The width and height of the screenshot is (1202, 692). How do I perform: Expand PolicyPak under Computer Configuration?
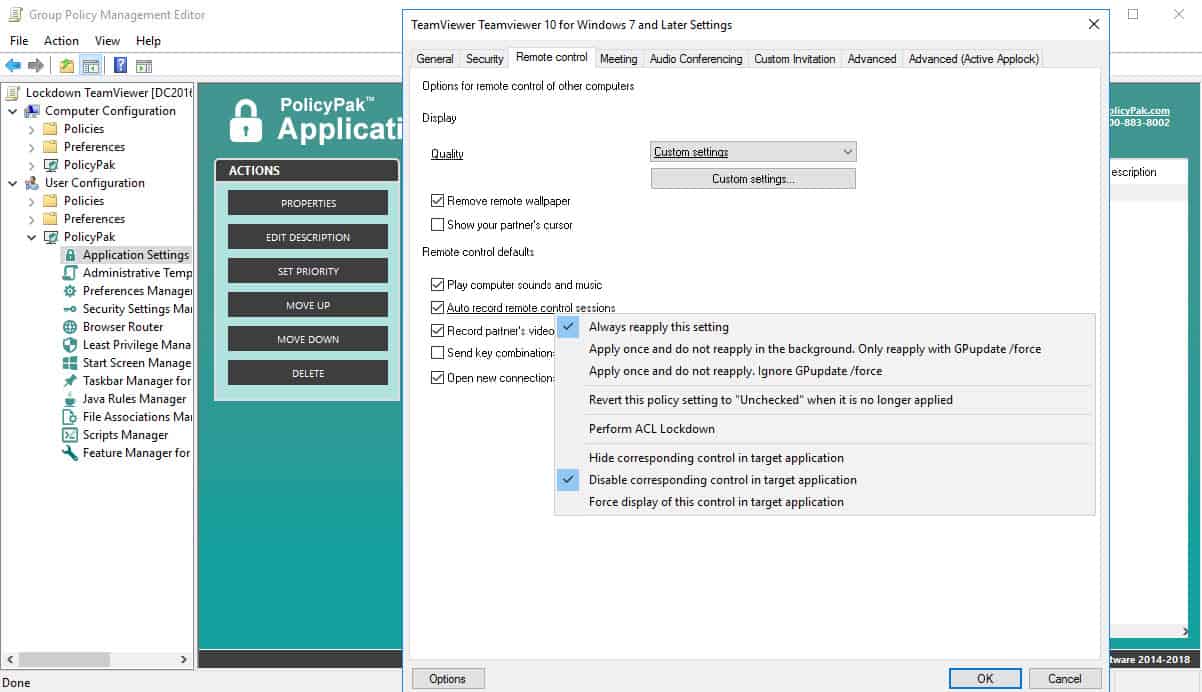31,165
